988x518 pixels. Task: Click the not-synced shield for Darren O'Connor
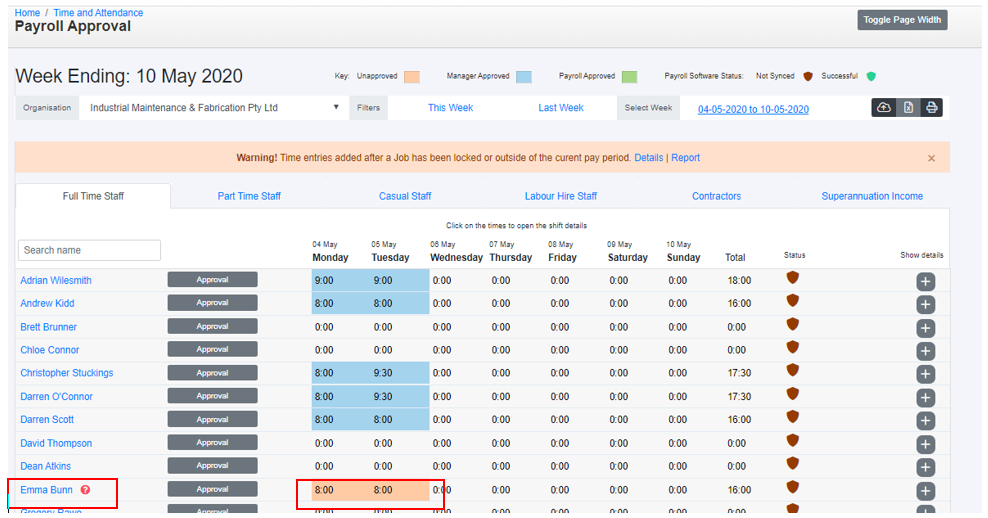793,393
